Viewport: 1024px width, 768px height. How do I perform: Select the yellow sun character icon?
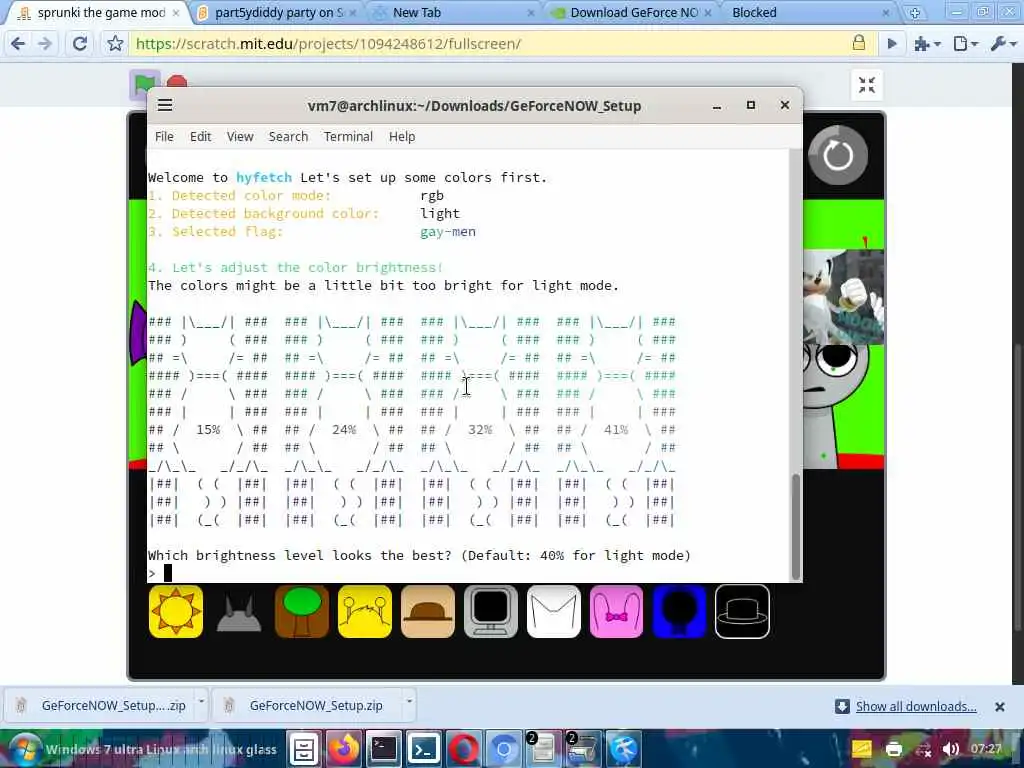coord(176,611)
